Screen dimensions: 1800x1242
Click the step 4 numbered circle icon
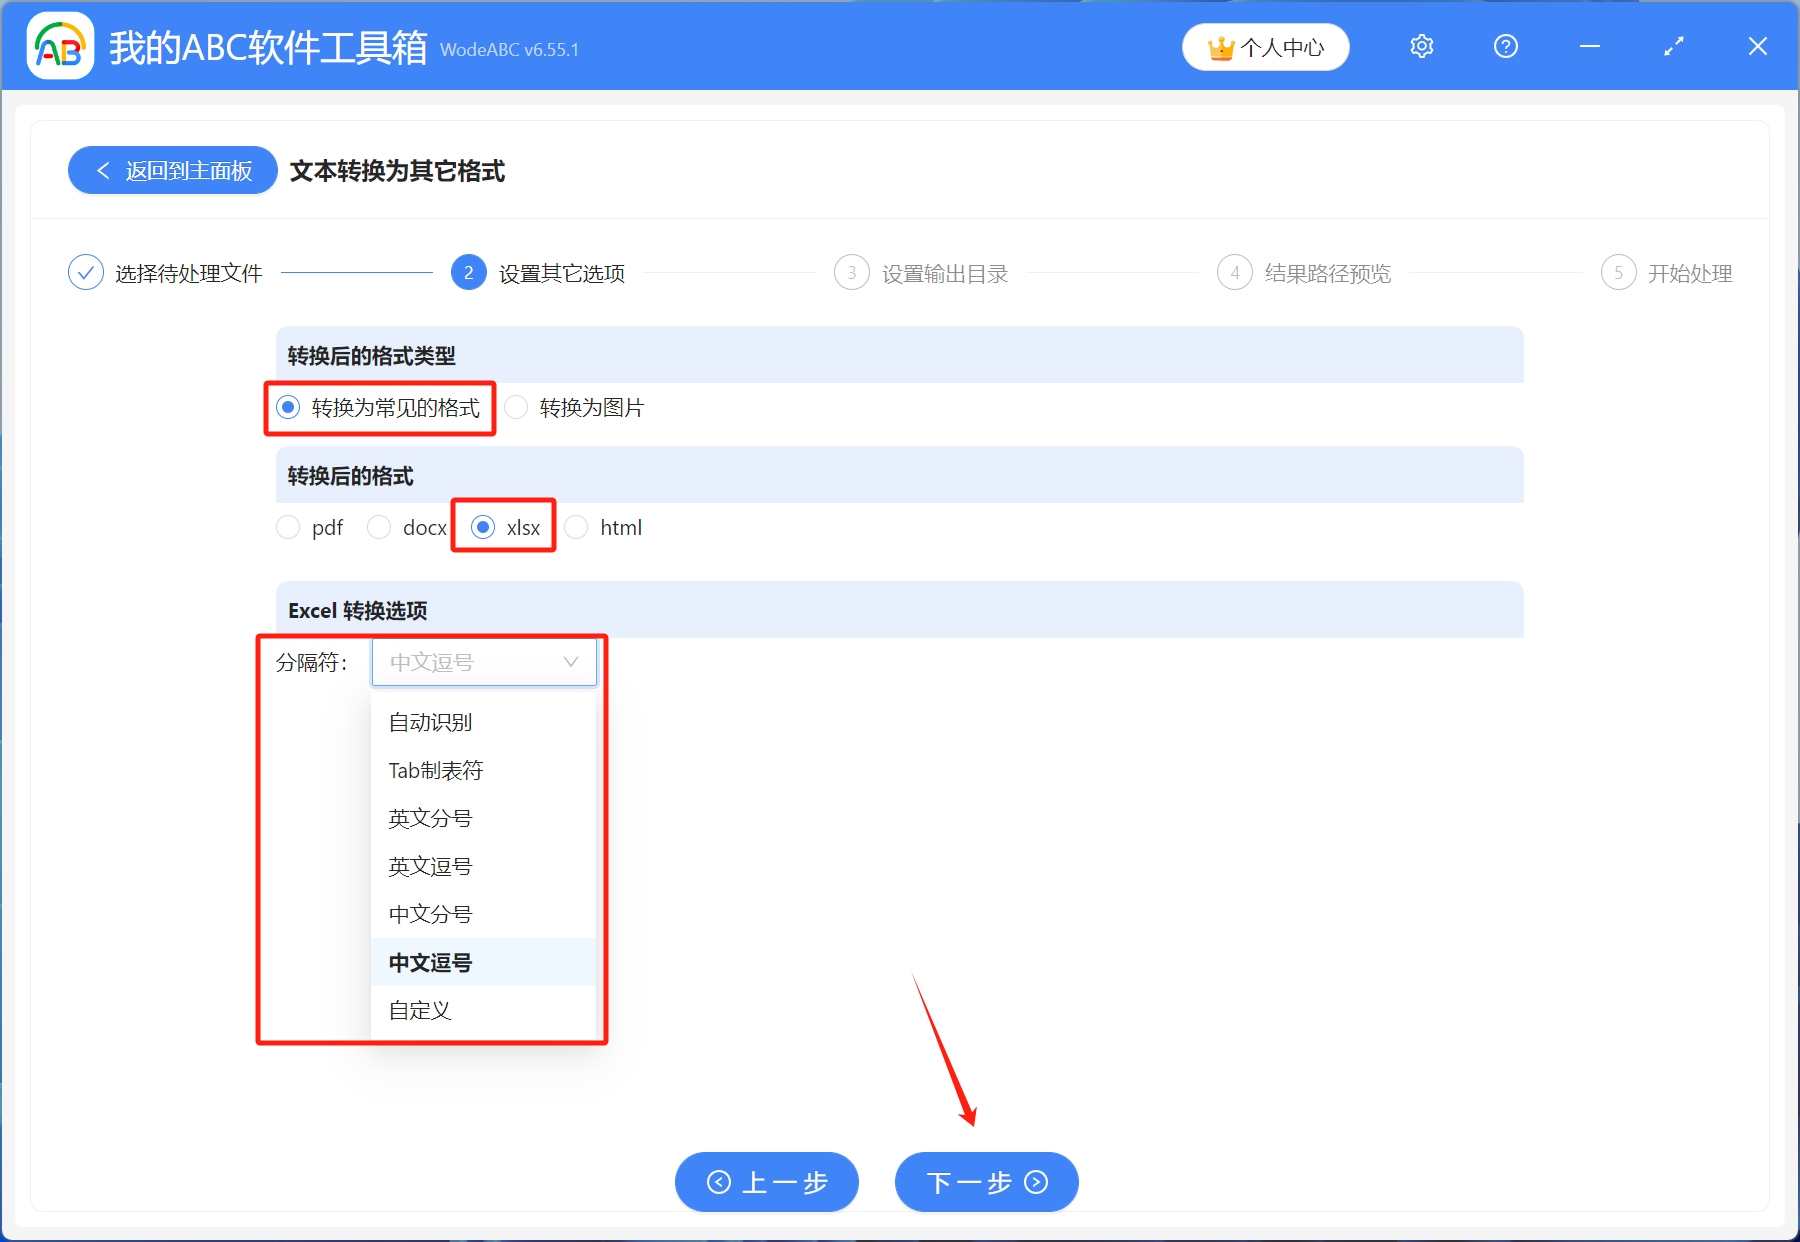1234,272
